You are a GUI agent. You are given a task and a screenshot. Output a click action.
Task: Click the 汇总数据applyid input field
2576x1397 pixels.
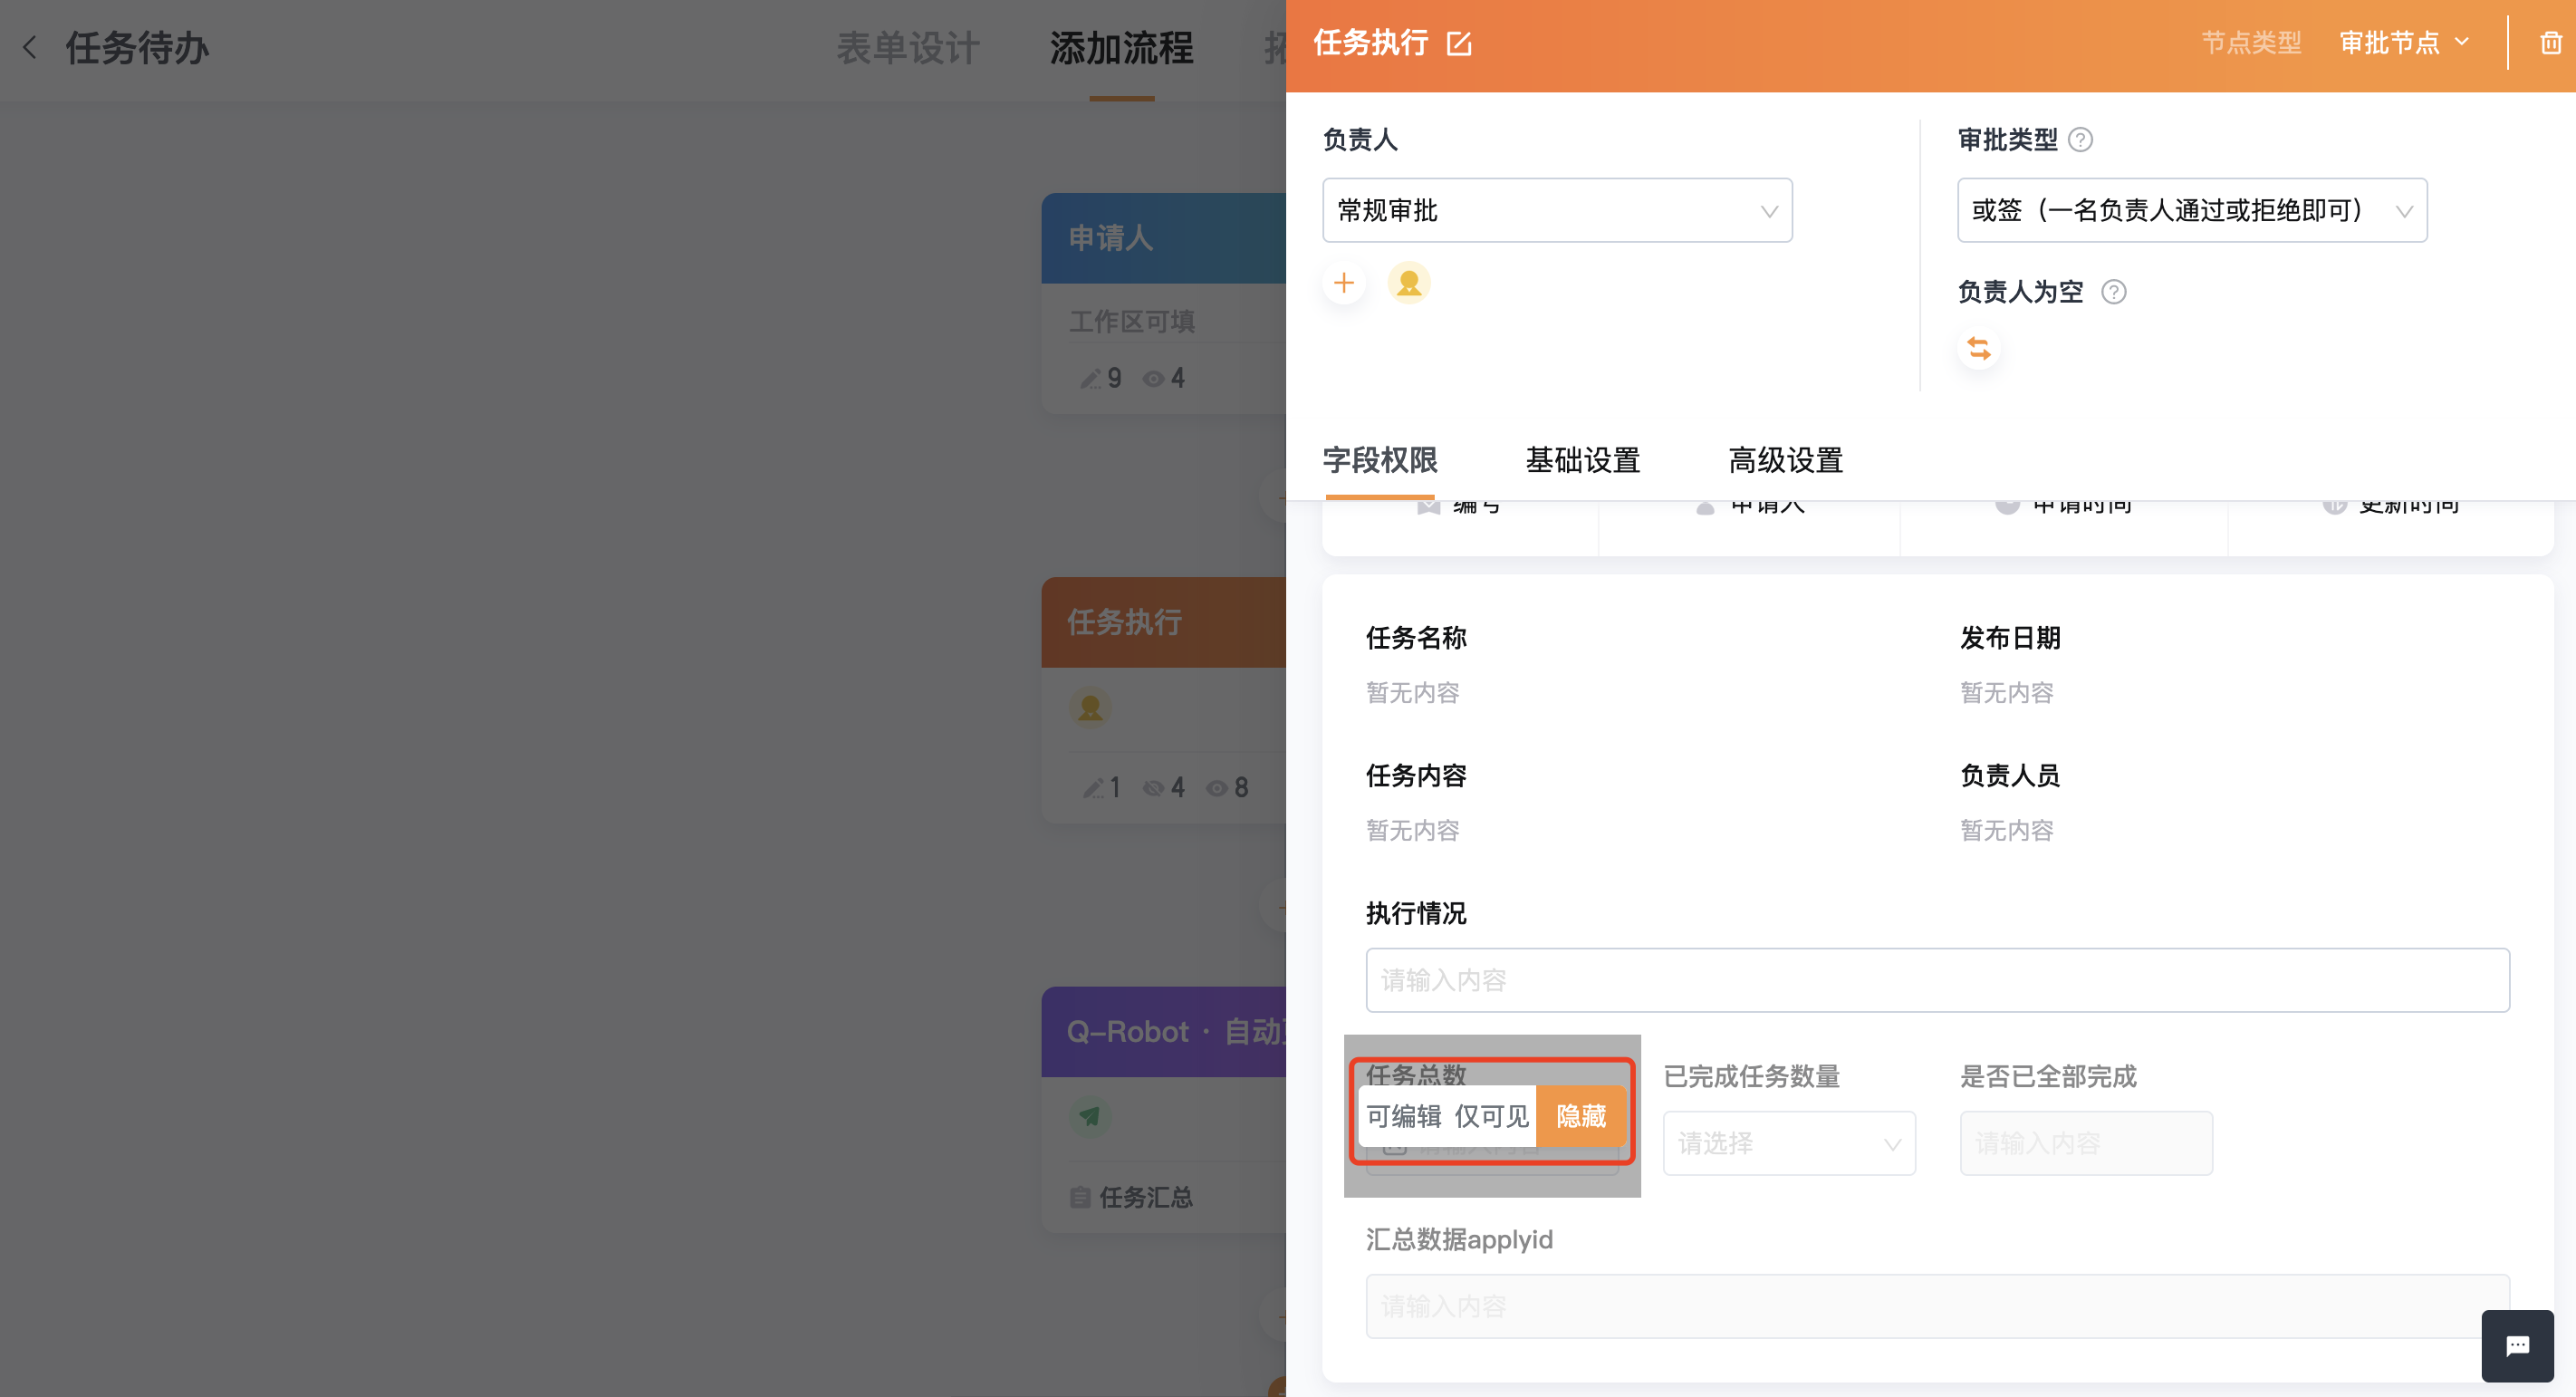click(x=1937, y=1306)
